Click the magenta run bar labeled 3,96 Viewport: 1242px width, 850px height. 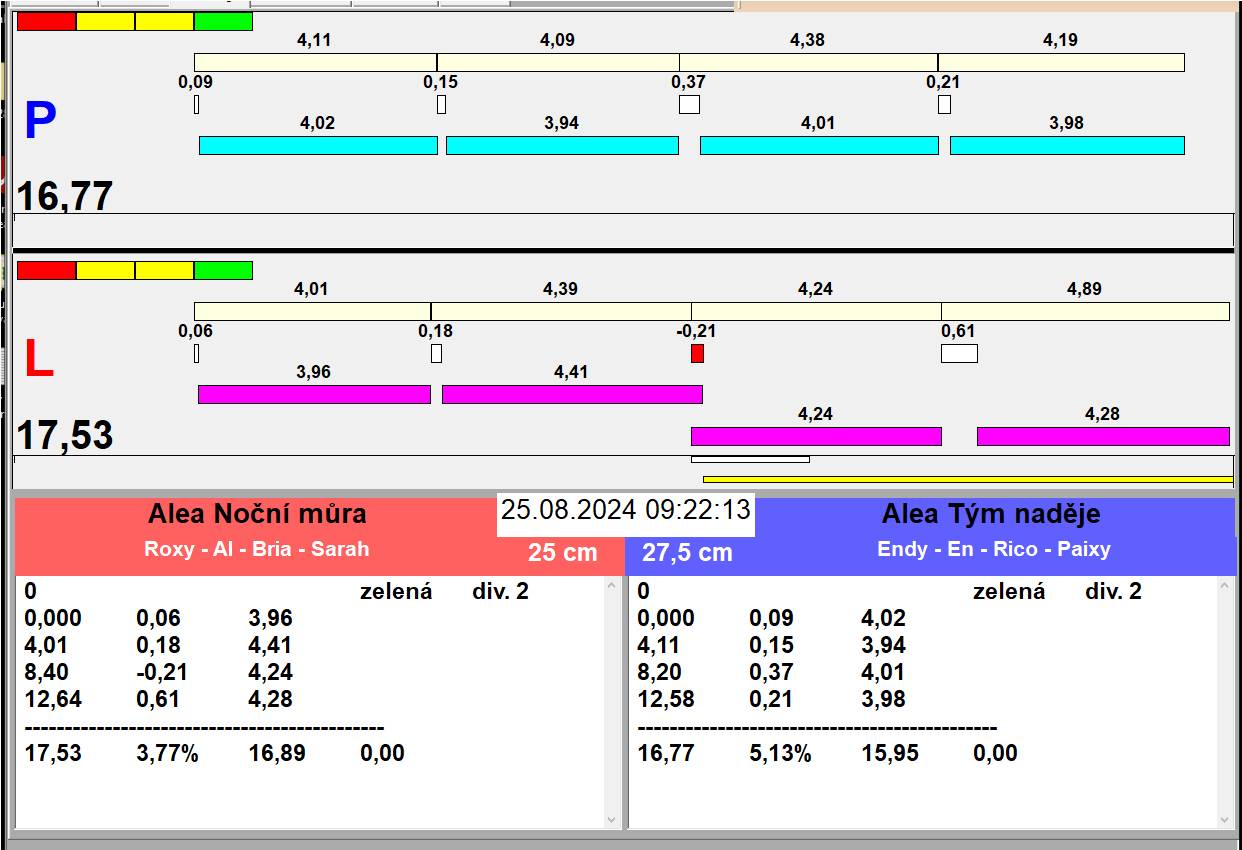(x=314, y=394)
